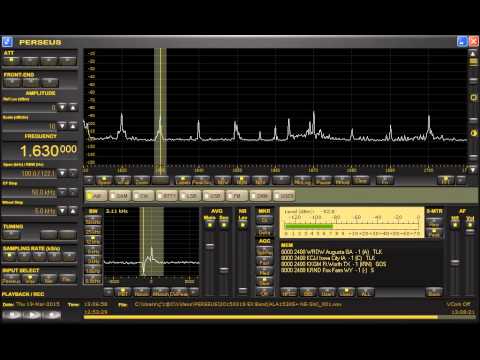The image size is (480, 360).
Task: Adjust the AF Vol slider
Action: coord(470,231)
